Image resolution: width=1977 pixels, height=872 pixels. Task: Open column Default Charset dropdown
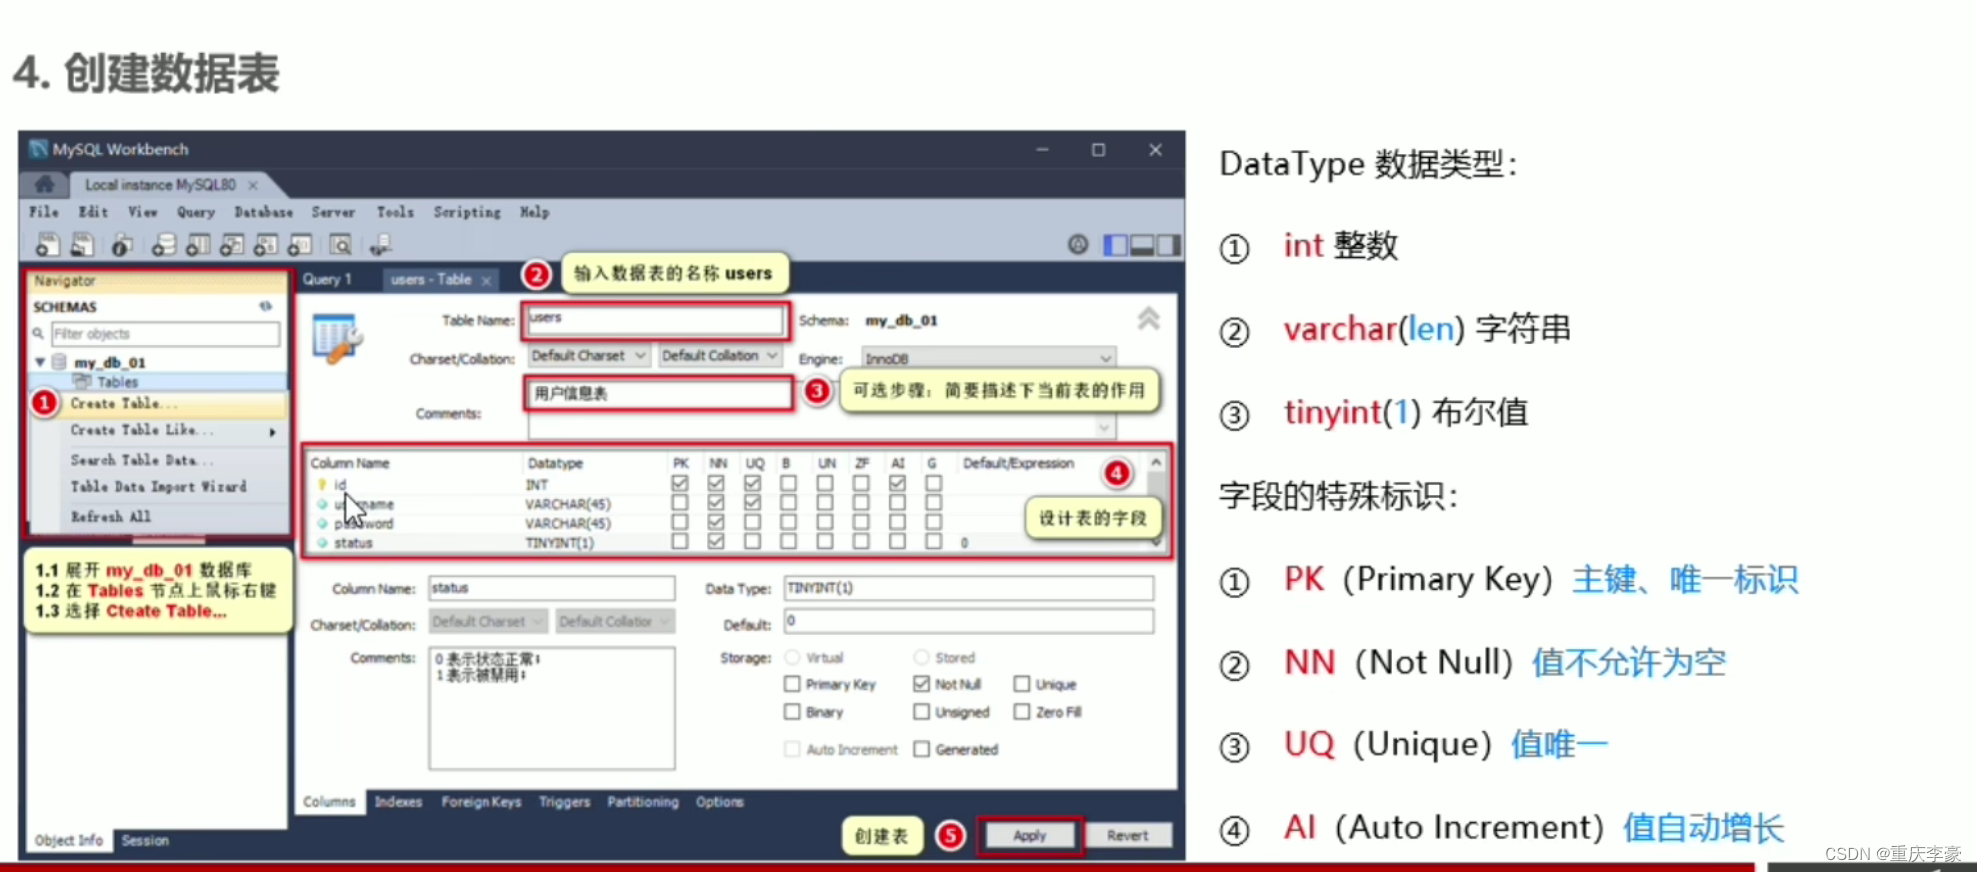[x=488, y=622]
